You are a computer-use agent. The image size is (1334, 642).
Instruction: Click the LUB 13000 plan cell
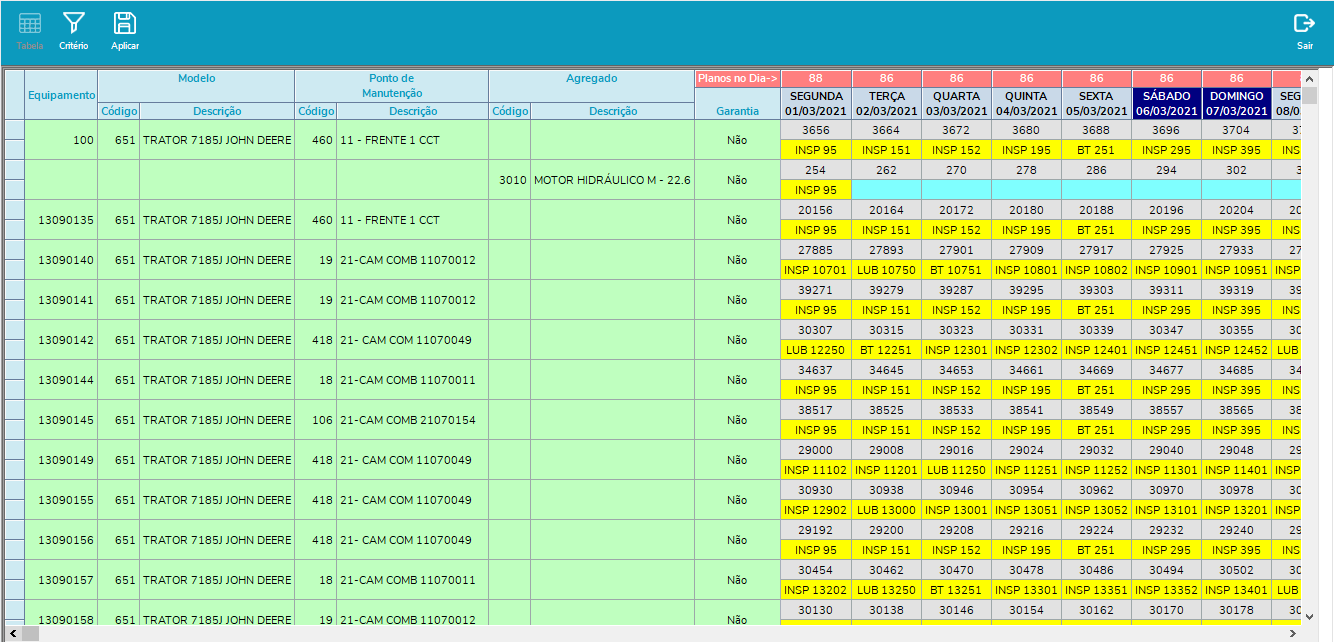tap(886, 510)
